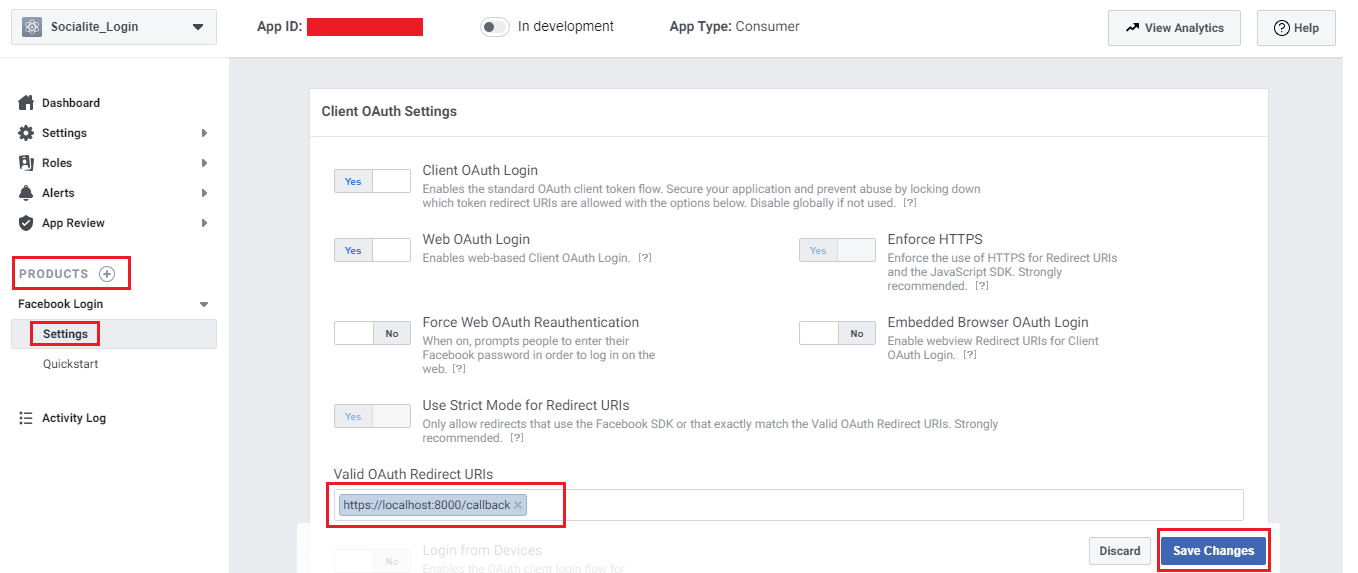Expand the Settings submenu arrow
Image resolution: width=1358 pixels, height=573 pixels.
tap(204, 133)
